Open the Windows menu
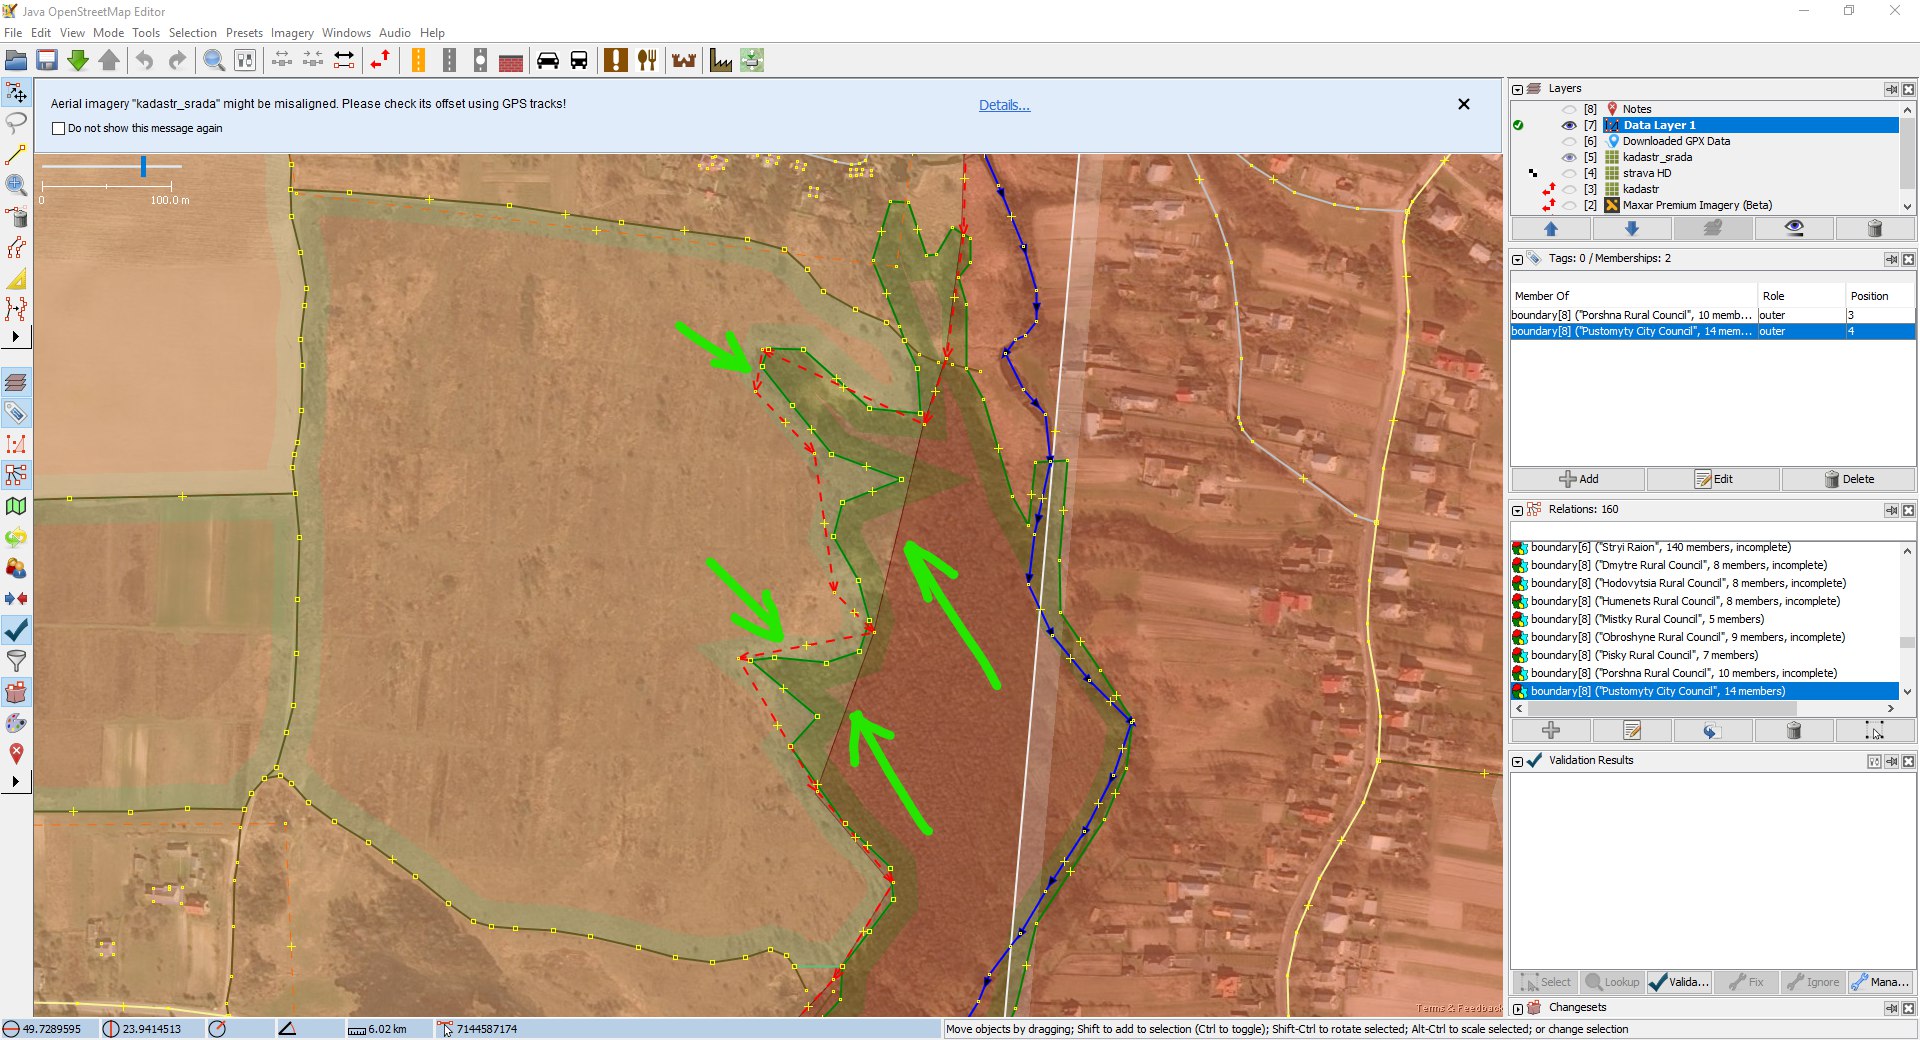The image size is (1920, 1040). click(x=346, y=33)
